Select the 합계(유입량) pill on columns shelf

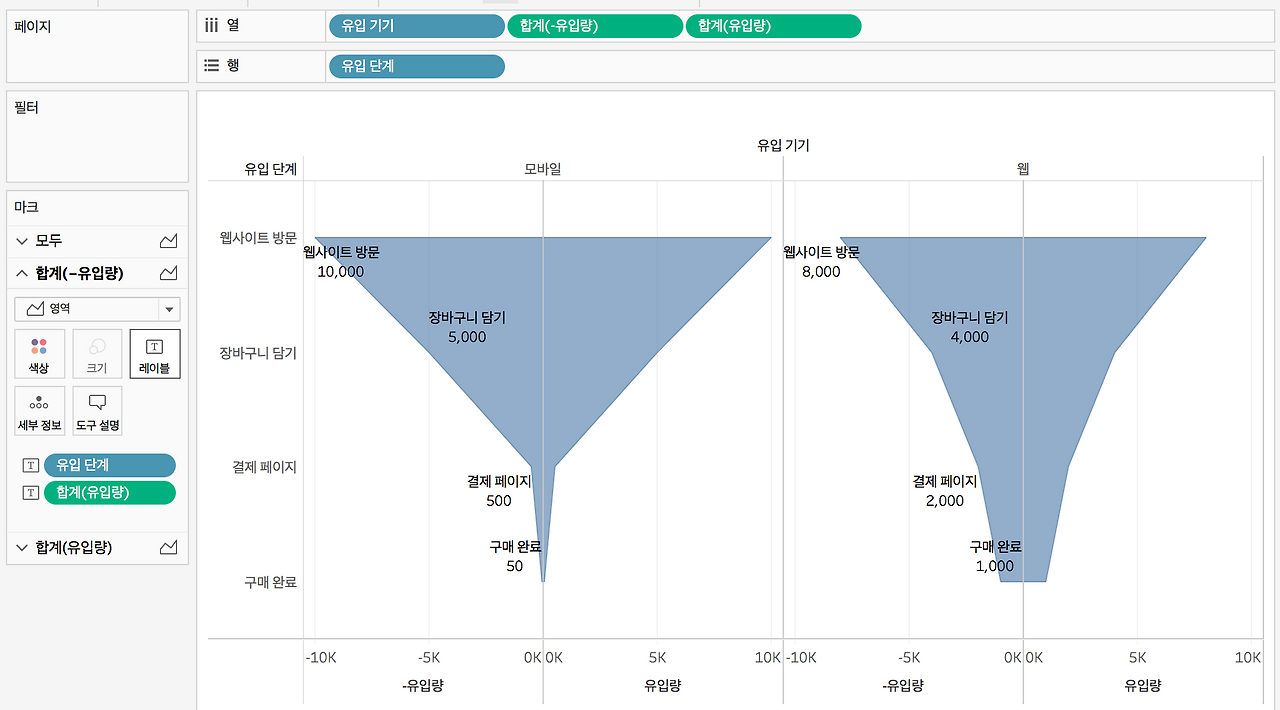click(773, 26)
